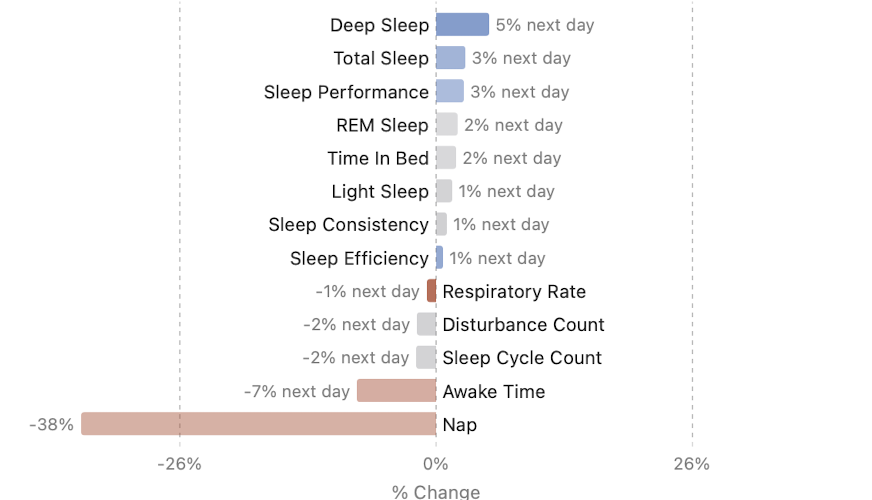Viewport: 872px width, 500px height.
Task: Click the "% Change" axis title
Action: coord(436,491)
